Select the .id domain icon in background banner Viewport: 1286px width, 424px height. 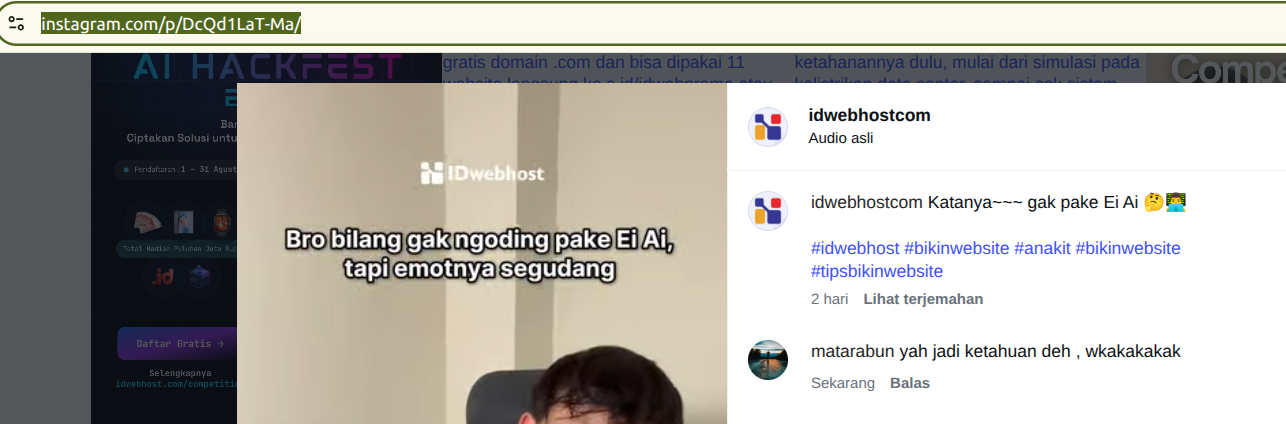tap(163, 278)
